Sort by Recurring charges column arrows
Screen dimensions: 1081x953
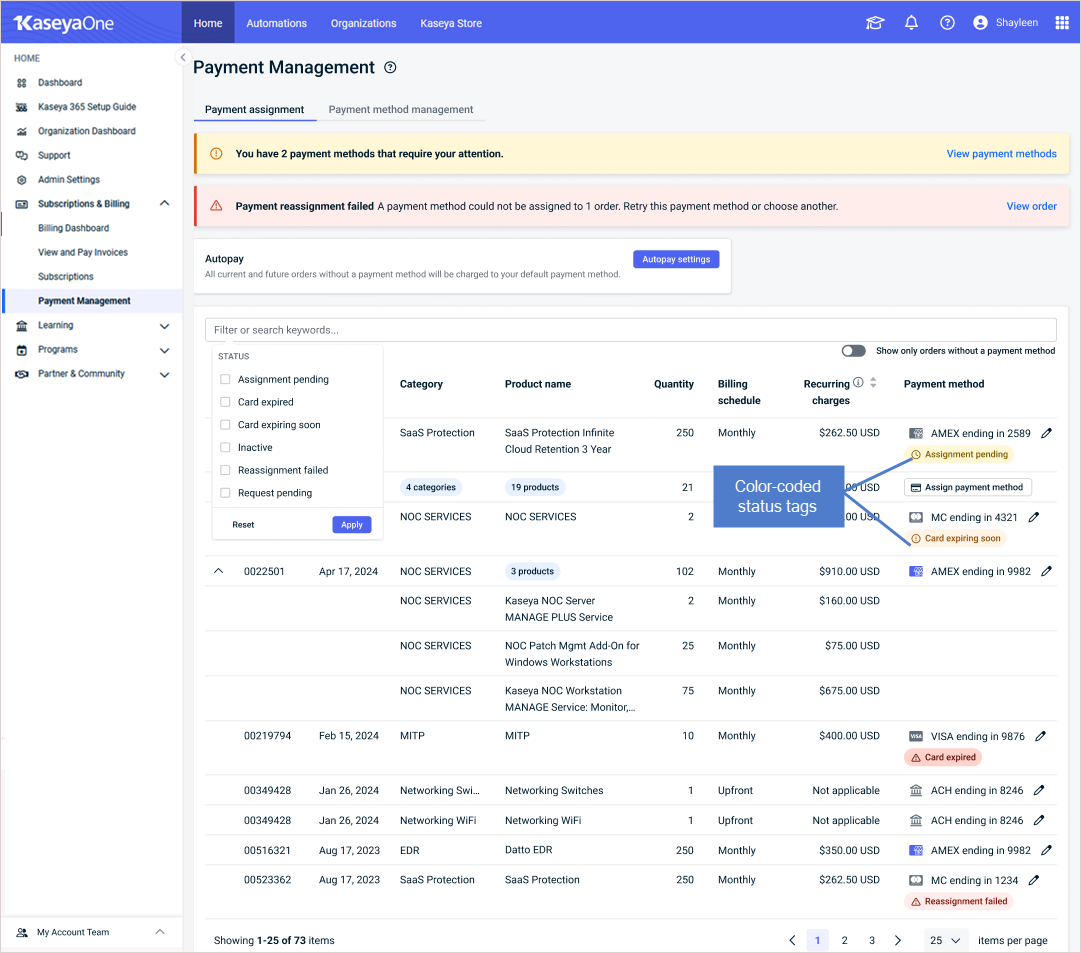click(x=873, y=383)
